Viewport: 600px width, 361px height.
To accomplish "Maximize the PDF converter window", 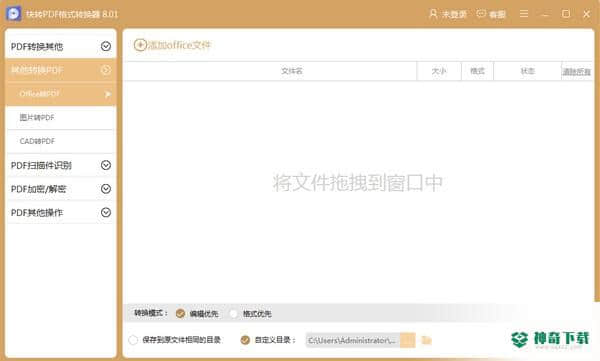I will (x=566, y=14).
